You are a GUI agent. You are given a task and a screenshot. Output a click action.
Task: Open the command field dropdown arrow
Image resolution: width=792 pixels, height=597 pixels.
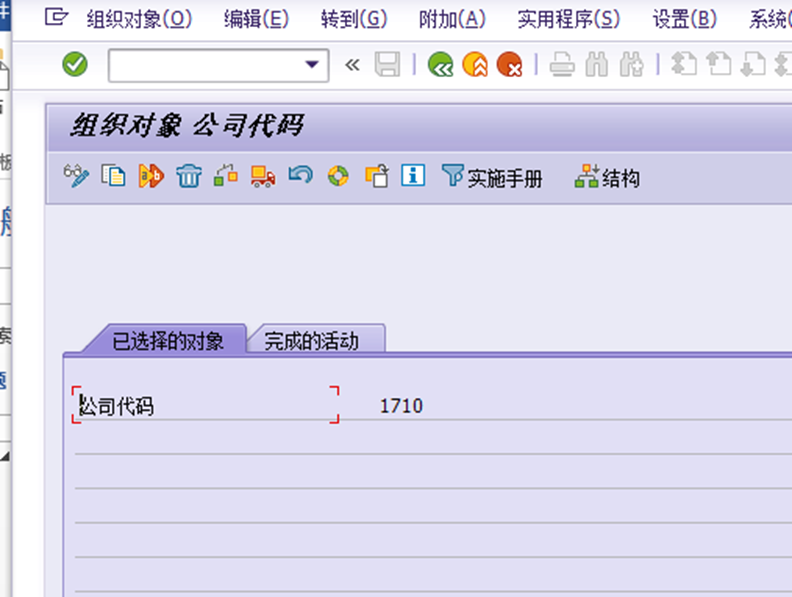pyautogui.click(x=312, y=65)
